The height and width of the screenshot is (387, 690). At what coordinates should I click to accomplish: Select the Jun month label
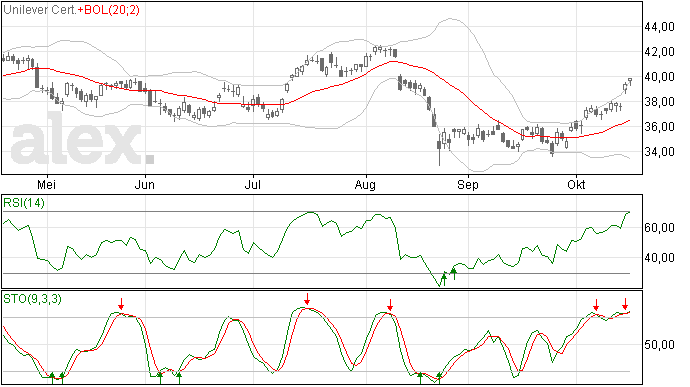[144, 185]
